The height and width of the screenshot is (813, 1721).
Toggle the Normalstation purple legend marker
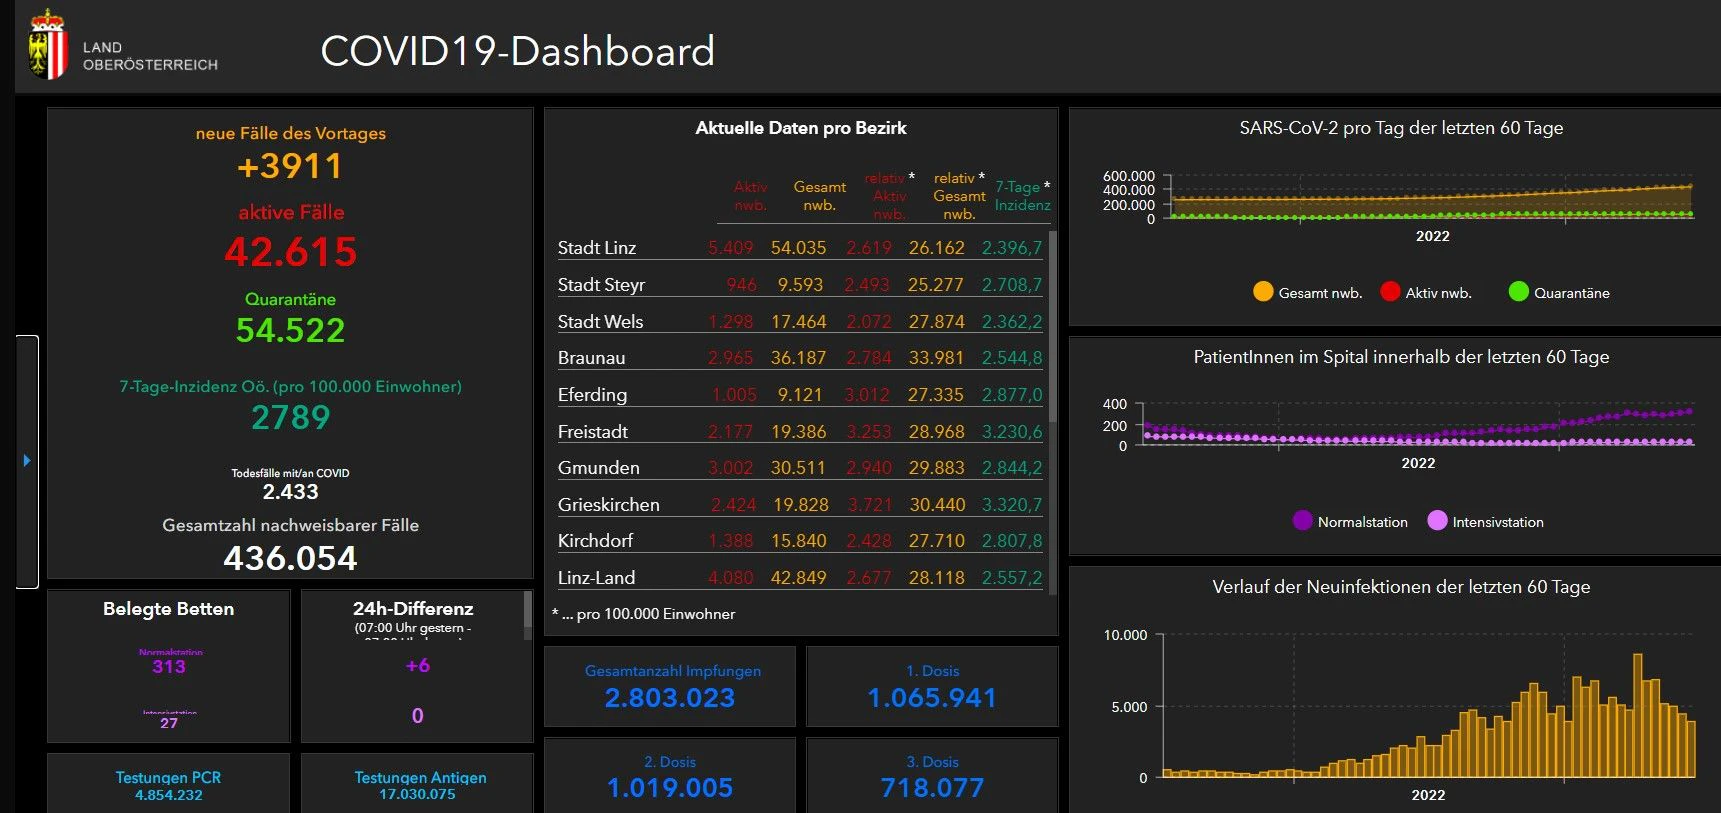pyautogui.click(x=1302, y=521)
